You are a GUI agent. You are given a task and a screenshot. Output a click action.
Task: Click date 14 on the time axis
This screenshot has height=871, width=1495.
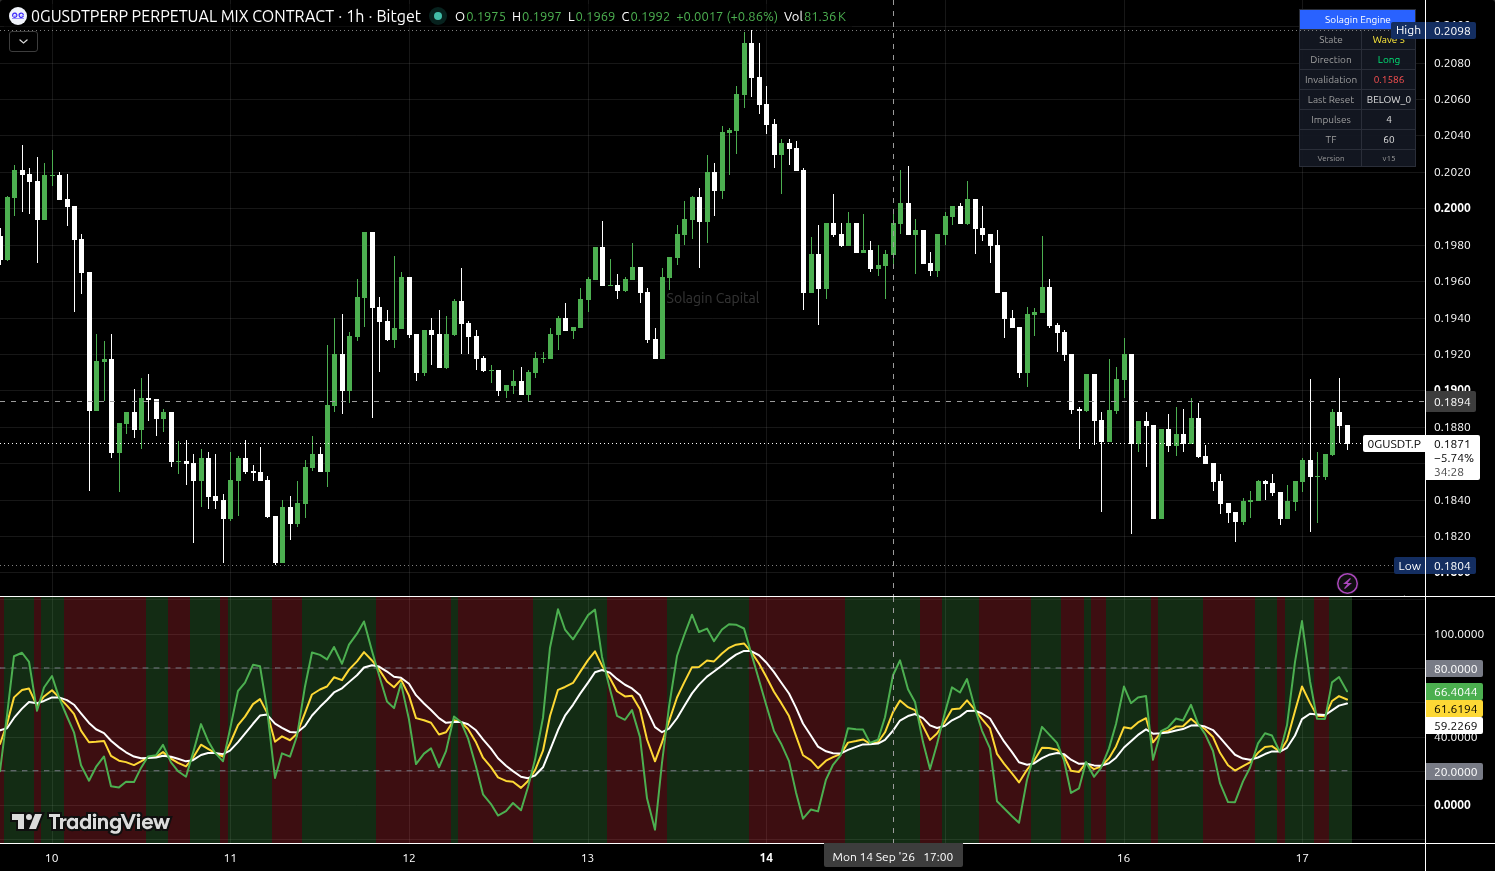766,858
